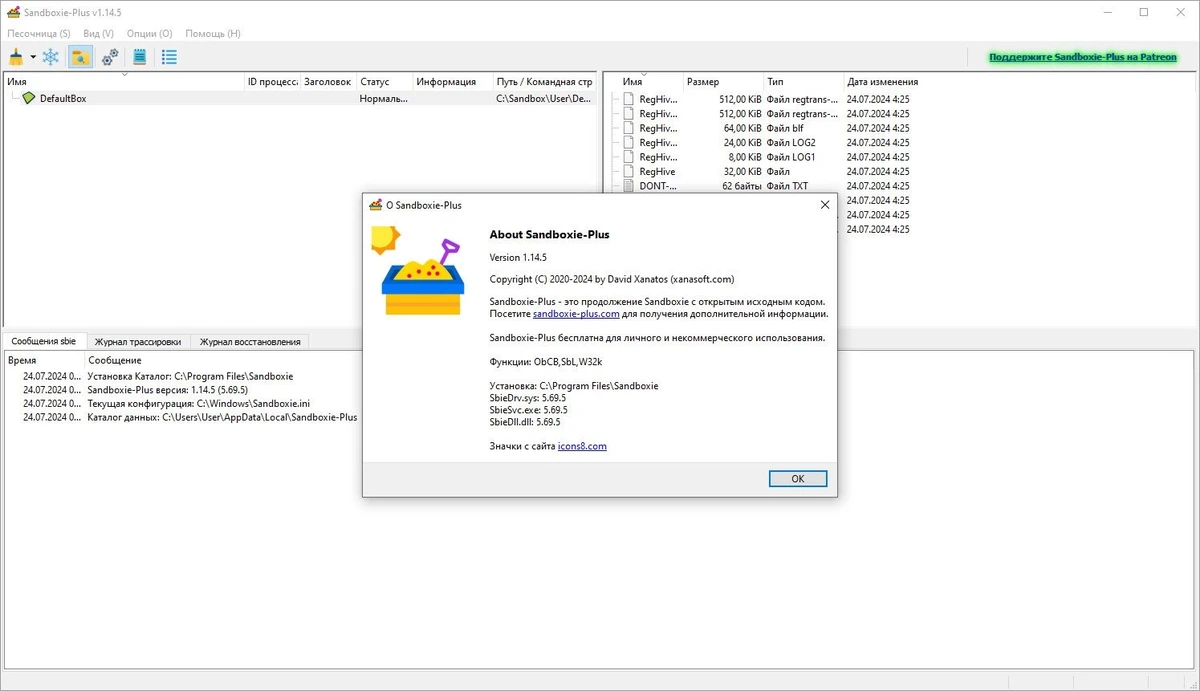
Task: Open settings via the double gears icon
Action: tap(110, 57)
